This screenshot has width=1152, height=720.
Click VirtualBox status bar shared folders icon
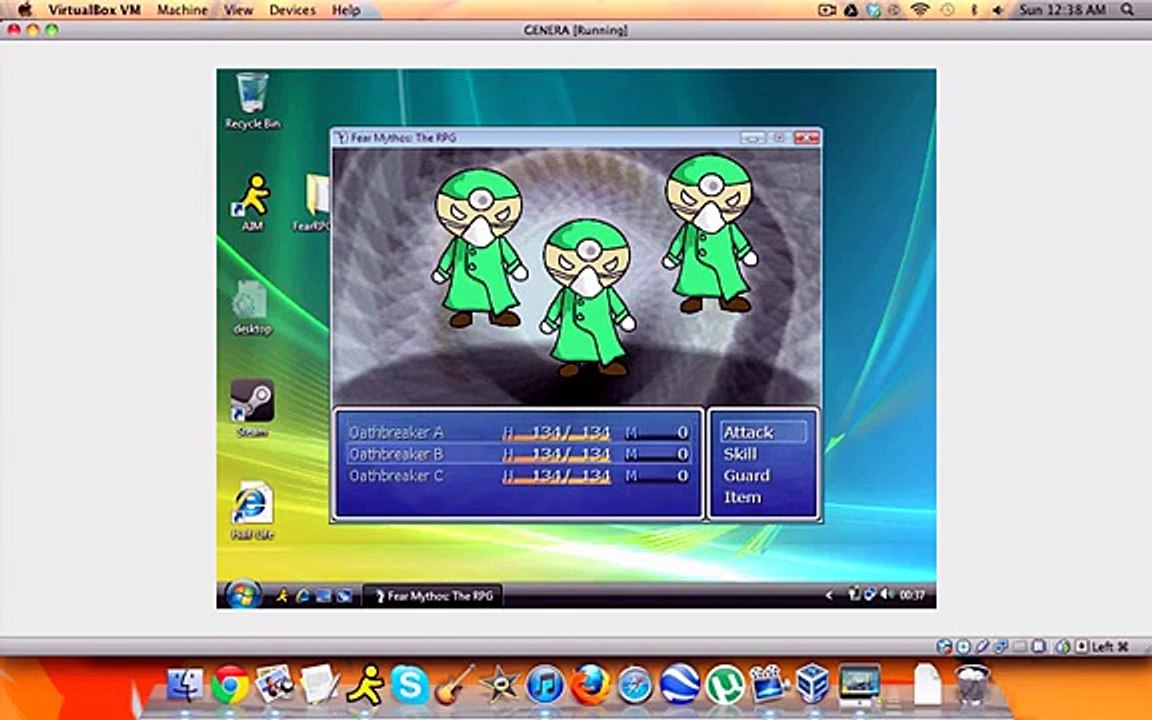[1020, 647]
